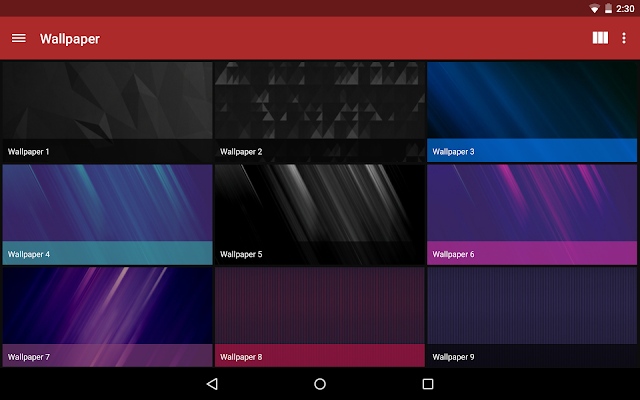Open the hamburger navigation menu
The height and width of the screenshot is (400, 640).
[x=19, y=38]
